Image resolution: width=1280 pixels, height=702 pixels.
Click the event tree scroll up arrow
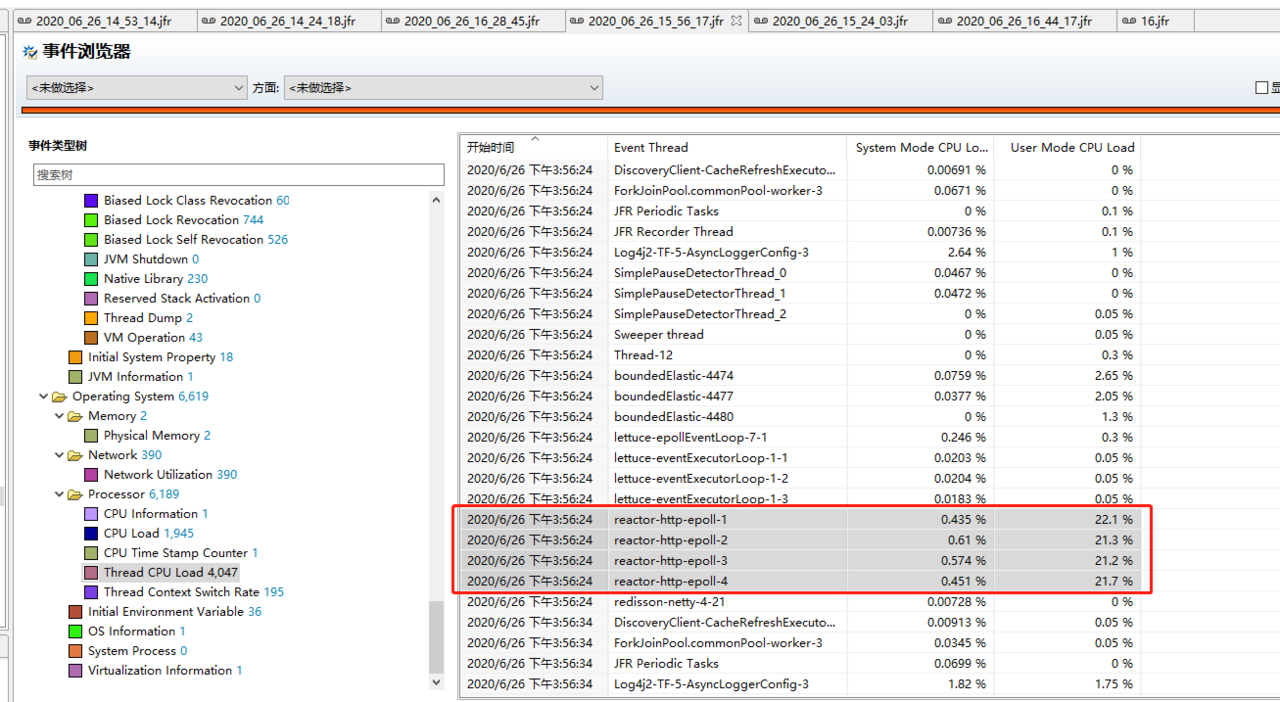(x=436, y=201)
